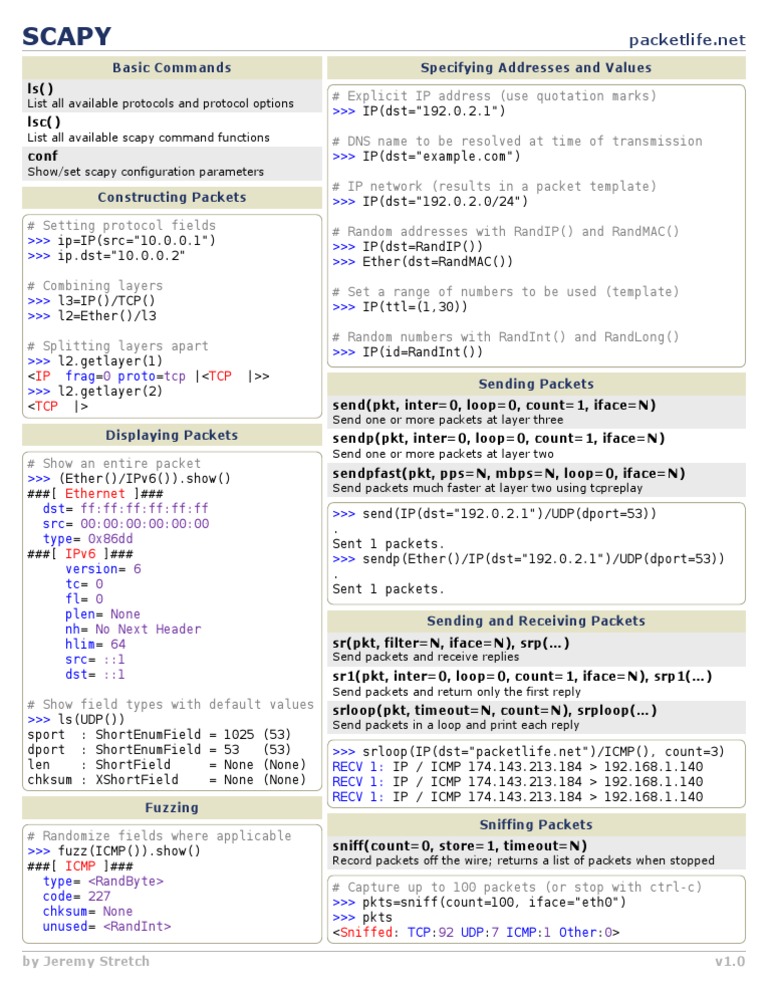
Task: Click the sendp(pkt, inter=0...) function entry
Action: pyautogui.click(x=537, y=446)
